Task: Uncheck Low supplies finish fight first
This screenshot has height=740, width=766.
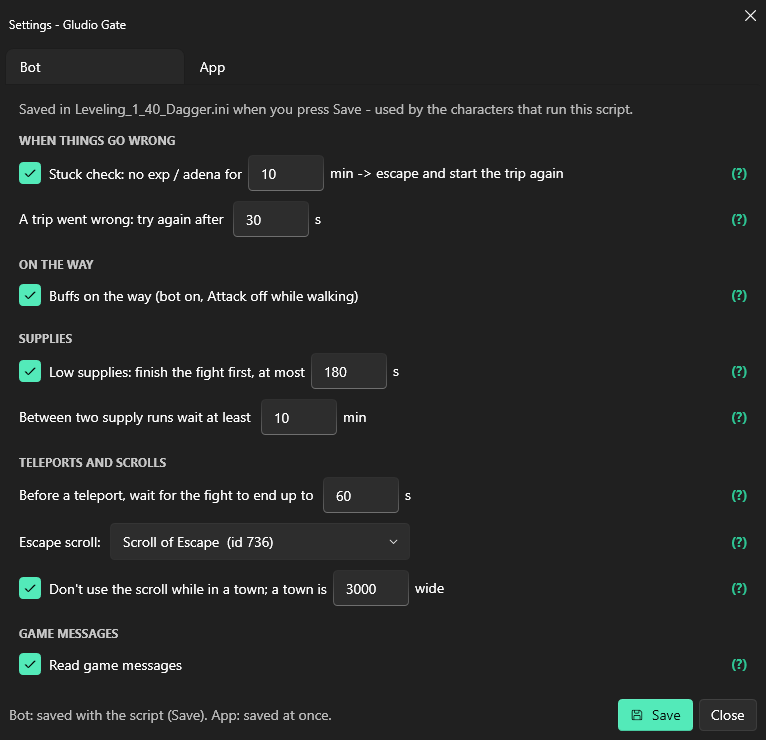Action: (30, 371)
